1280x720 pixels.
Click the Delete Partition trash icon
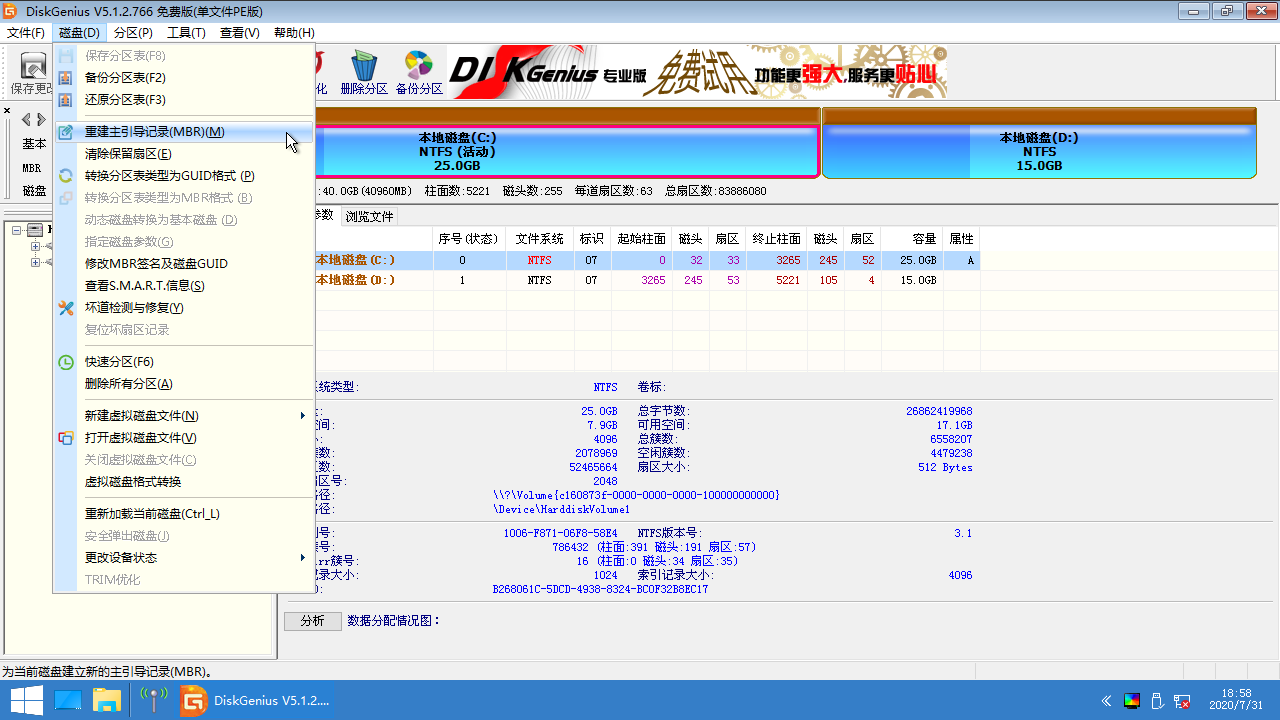tap(364, 67)
